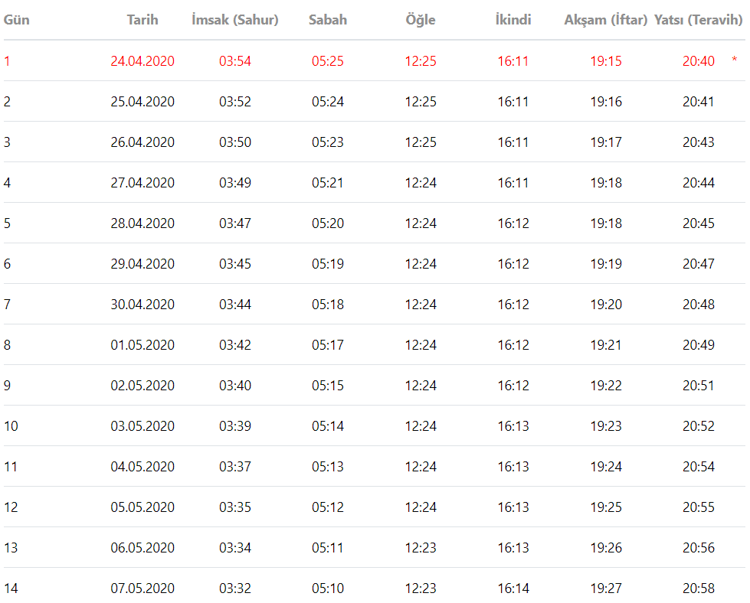Click the 25.04.2020 date cell
The image size is (750, 603).
tap(142, 102)
